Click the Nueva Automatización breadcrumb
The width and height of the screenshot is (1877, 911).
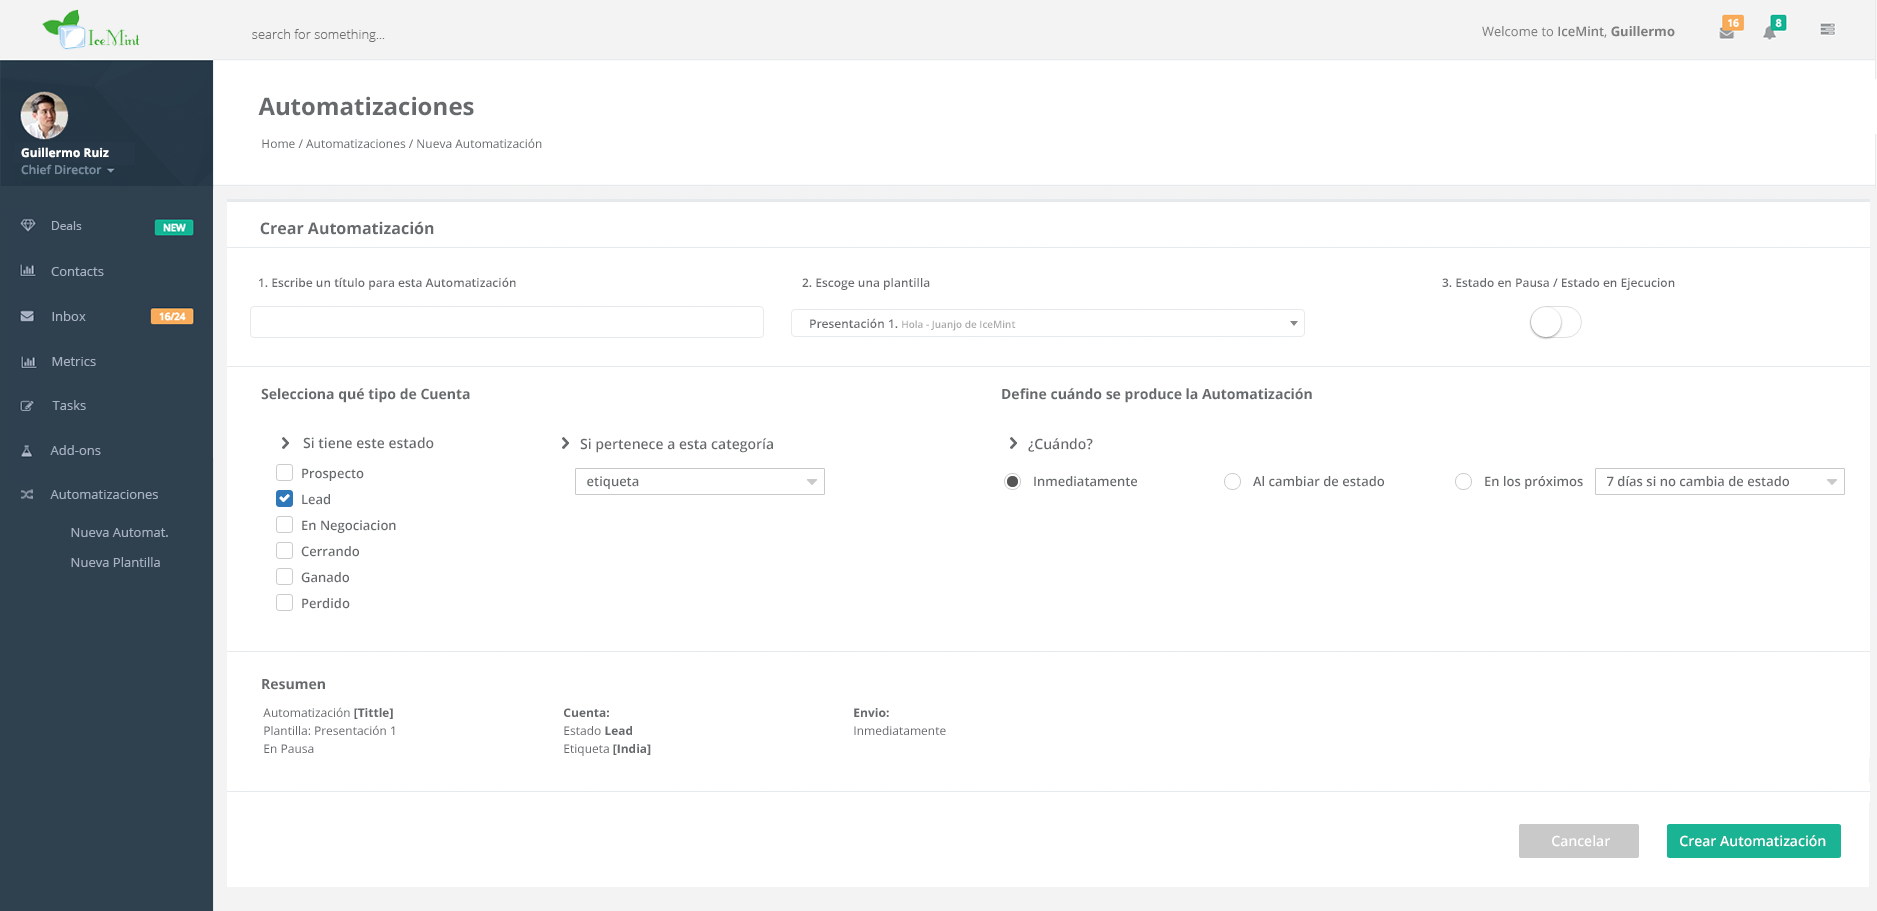(x=479, y=144)
